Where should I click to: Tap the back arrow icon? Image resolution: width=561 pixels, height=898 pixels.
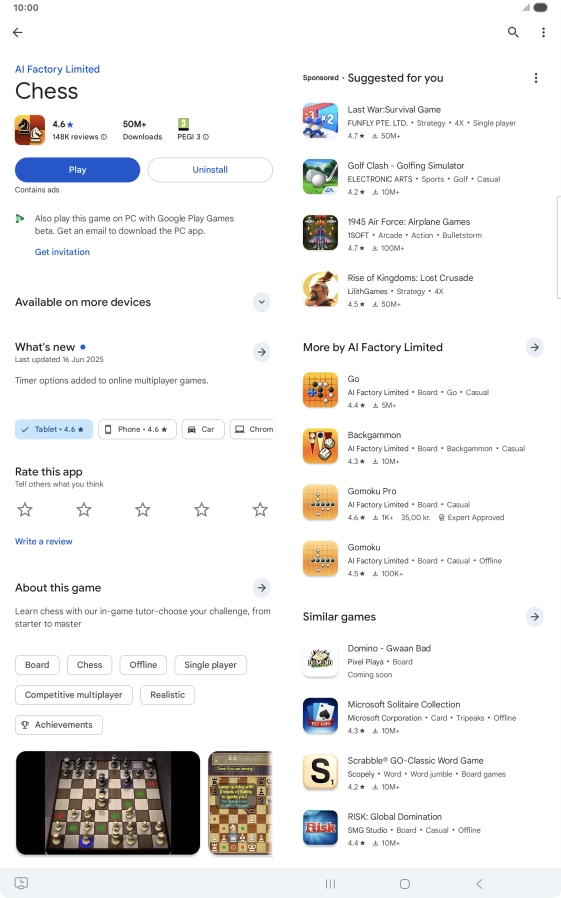point(18,32)
